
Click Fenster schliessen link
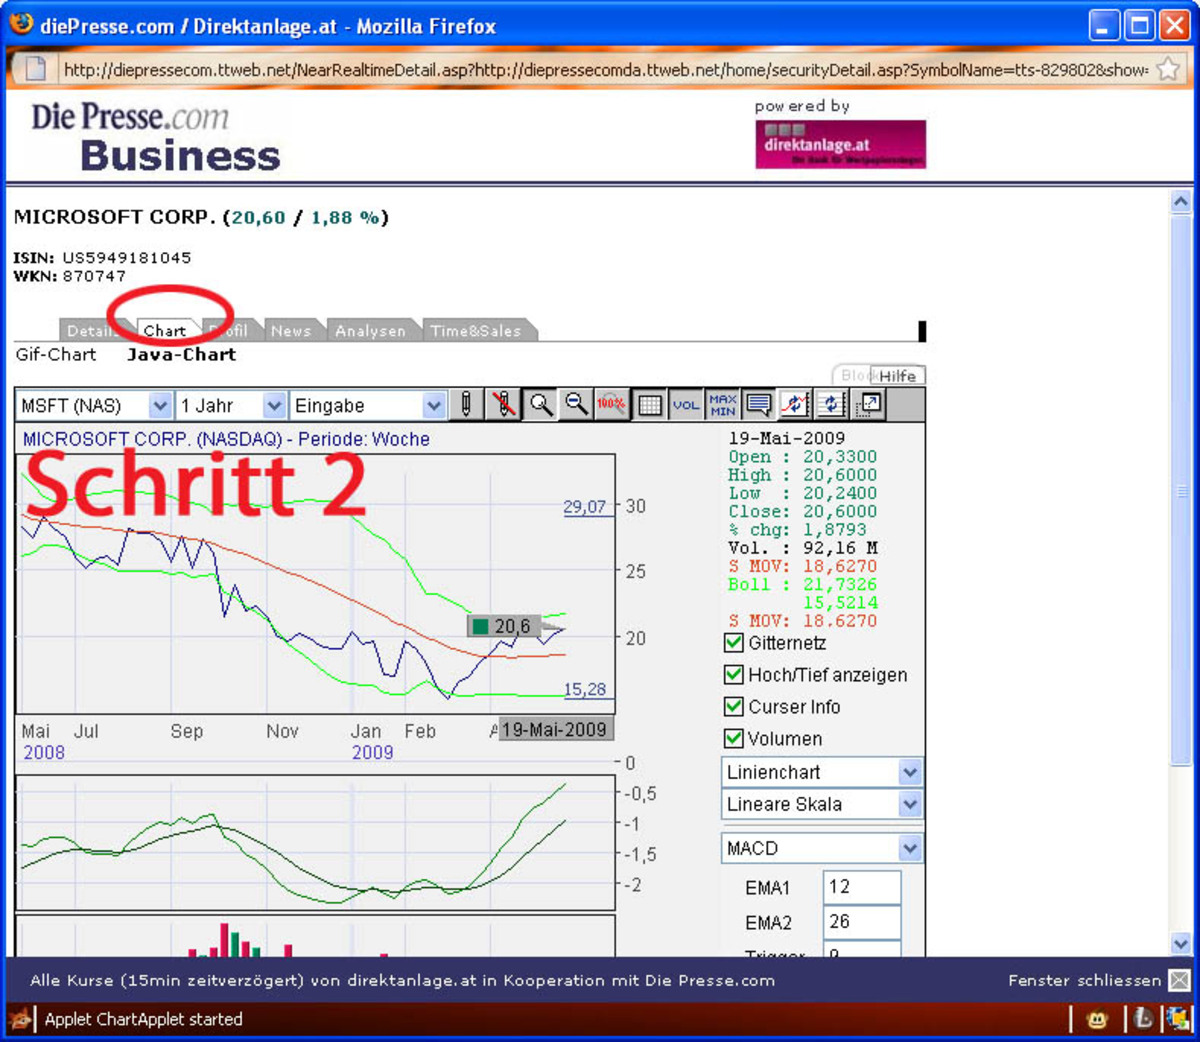(x=1084, y=981)
